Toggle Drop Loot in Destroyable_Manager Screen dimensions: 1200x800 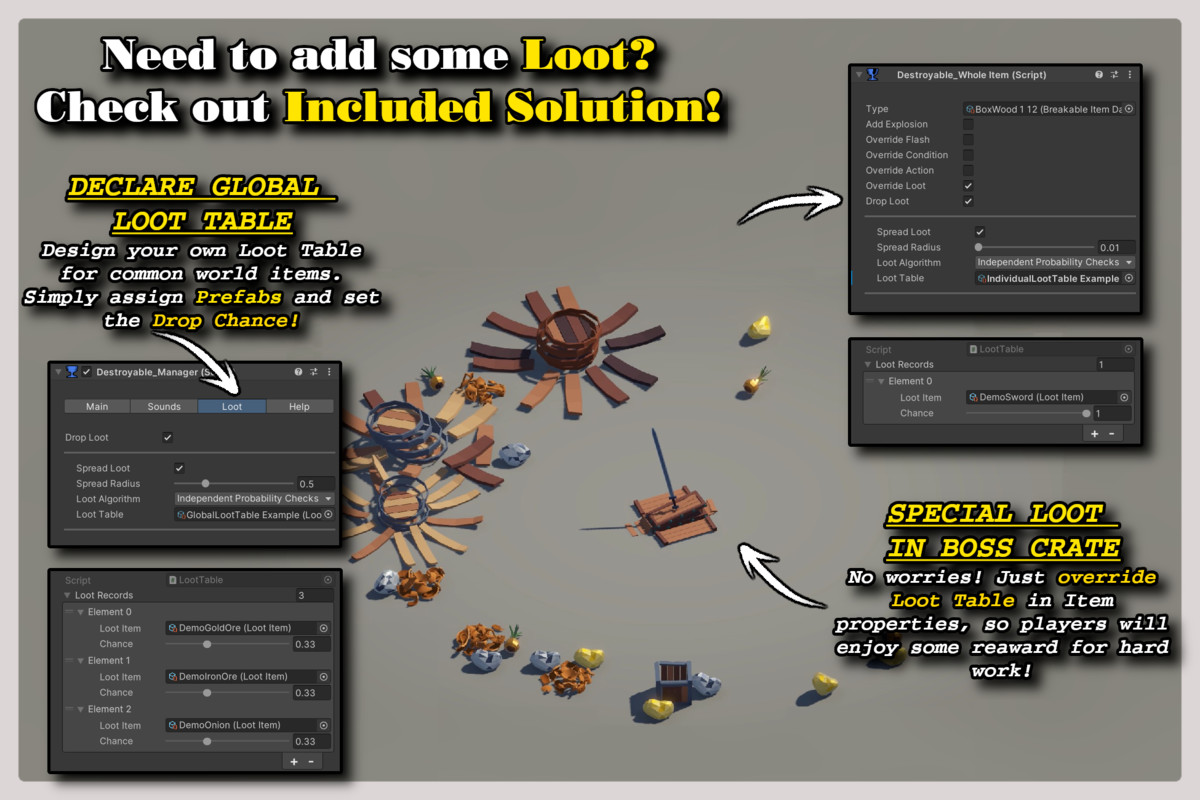(167, 437)
